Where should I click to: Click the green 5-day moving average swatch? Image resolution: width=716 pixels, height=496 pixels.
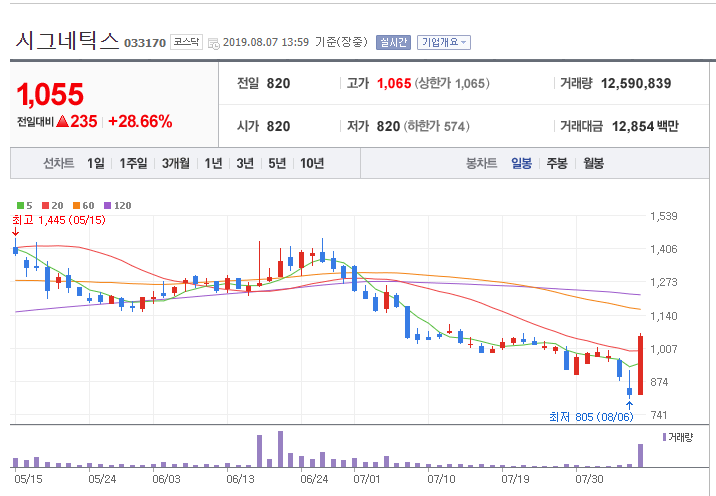point(21,206)
